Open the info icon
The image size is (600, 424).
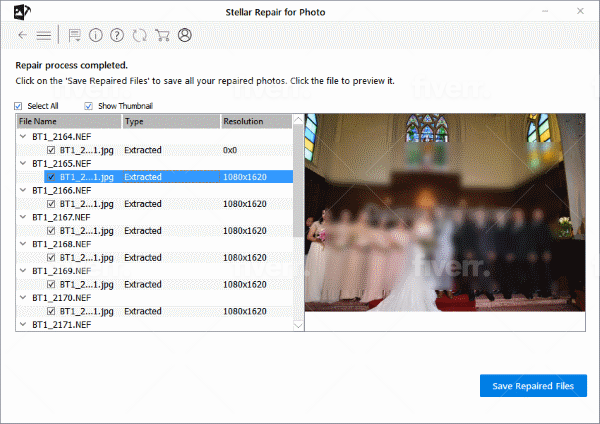pyautogui.click(x=96, y=35)
